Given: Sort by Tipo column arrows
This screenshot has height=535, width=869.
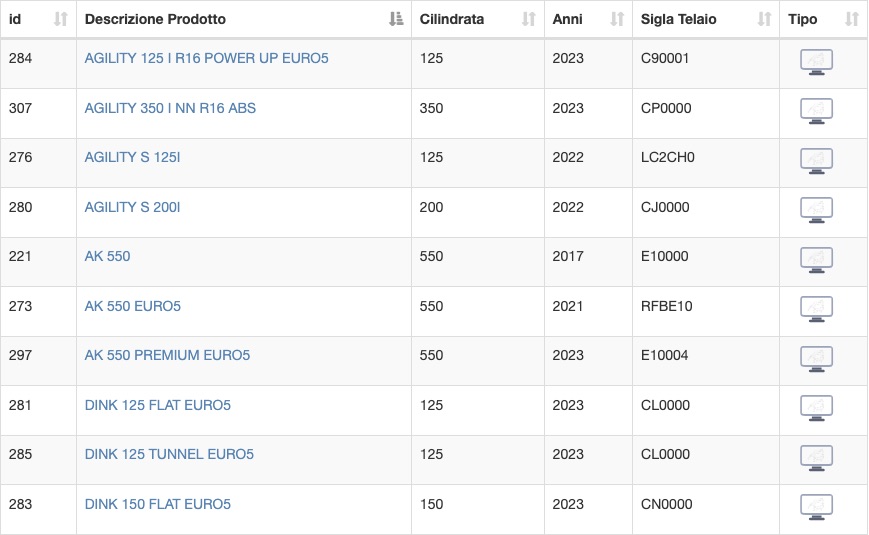Looking at the screenshot, I should [851, 19].
